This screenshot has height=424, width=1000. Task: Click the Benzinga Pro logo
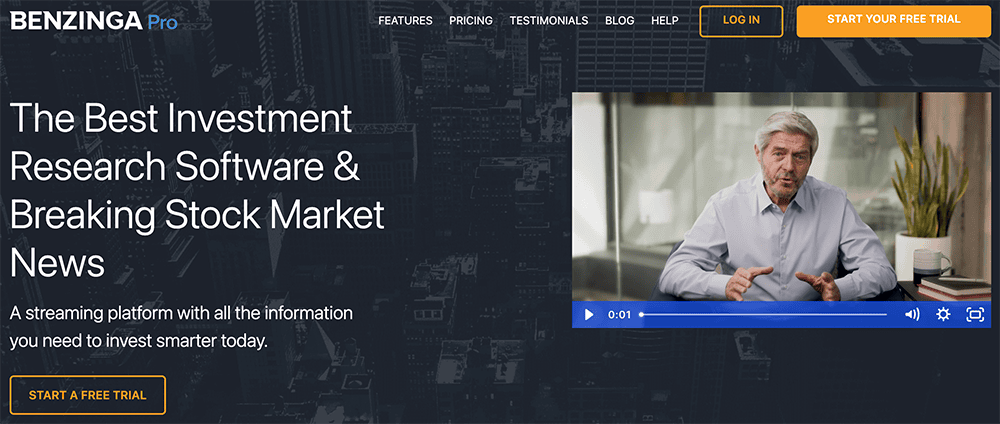point(93,20)
